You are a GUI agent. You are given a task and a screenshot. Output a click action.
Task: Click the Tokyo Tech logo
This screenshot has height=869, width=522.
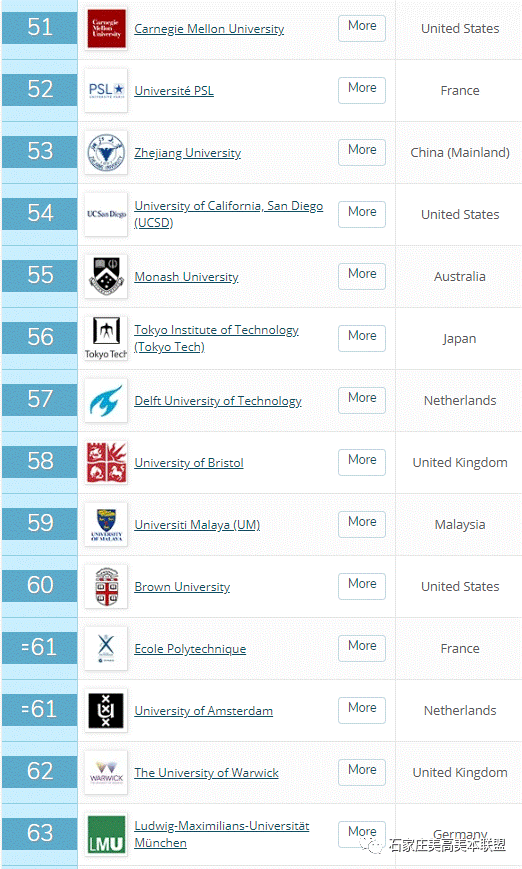pyautogui.click(x=106, y=339)
